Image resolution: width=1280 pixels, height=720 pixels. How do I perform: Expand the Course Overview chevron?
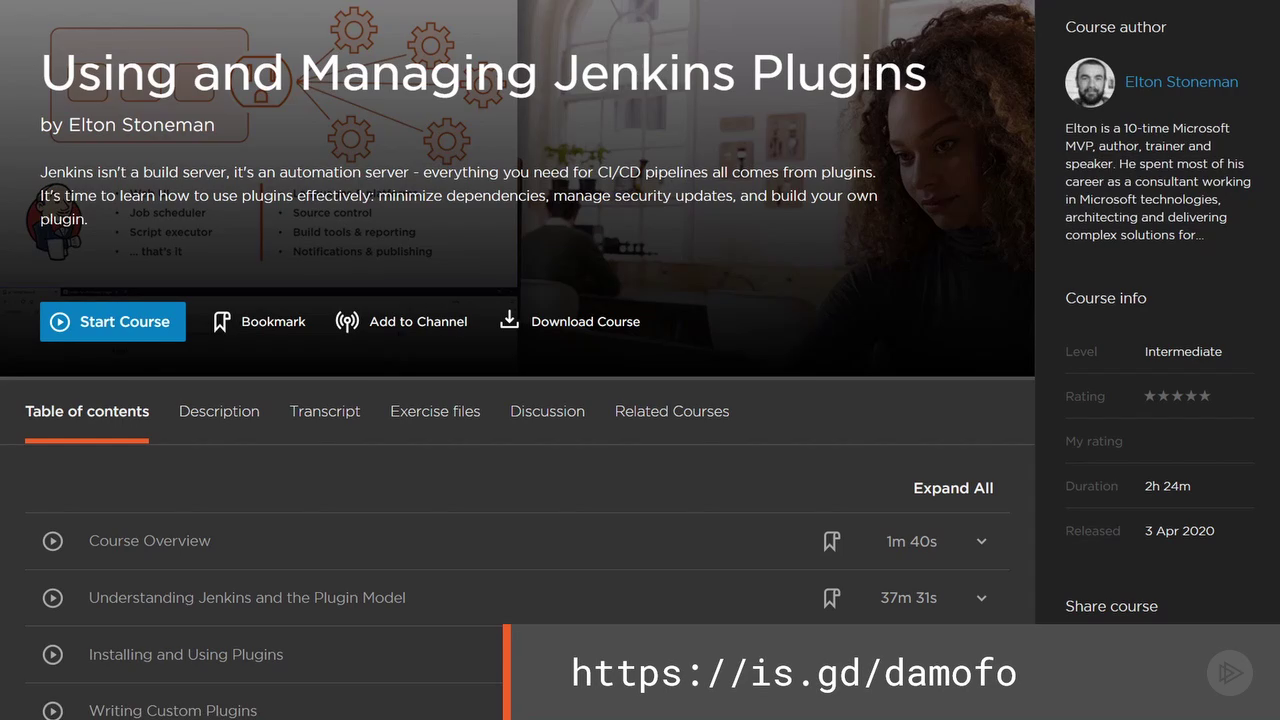tap(981, 541)
